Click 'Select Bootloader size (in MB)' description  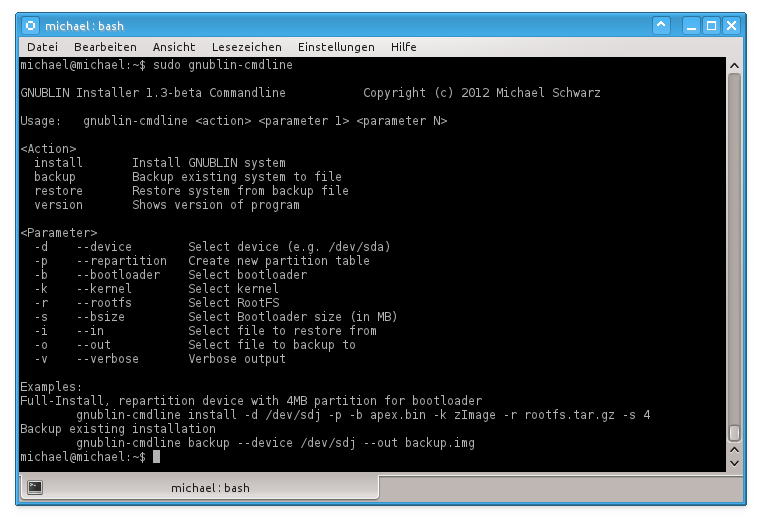pyautogui.click(x=293, y=317)
